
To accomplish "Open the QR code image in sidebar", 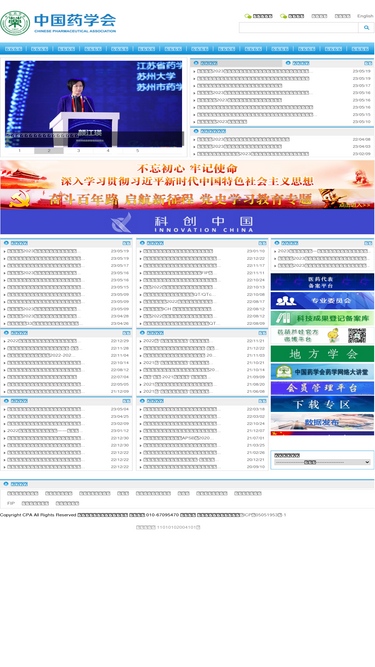I will pos(357,336).
